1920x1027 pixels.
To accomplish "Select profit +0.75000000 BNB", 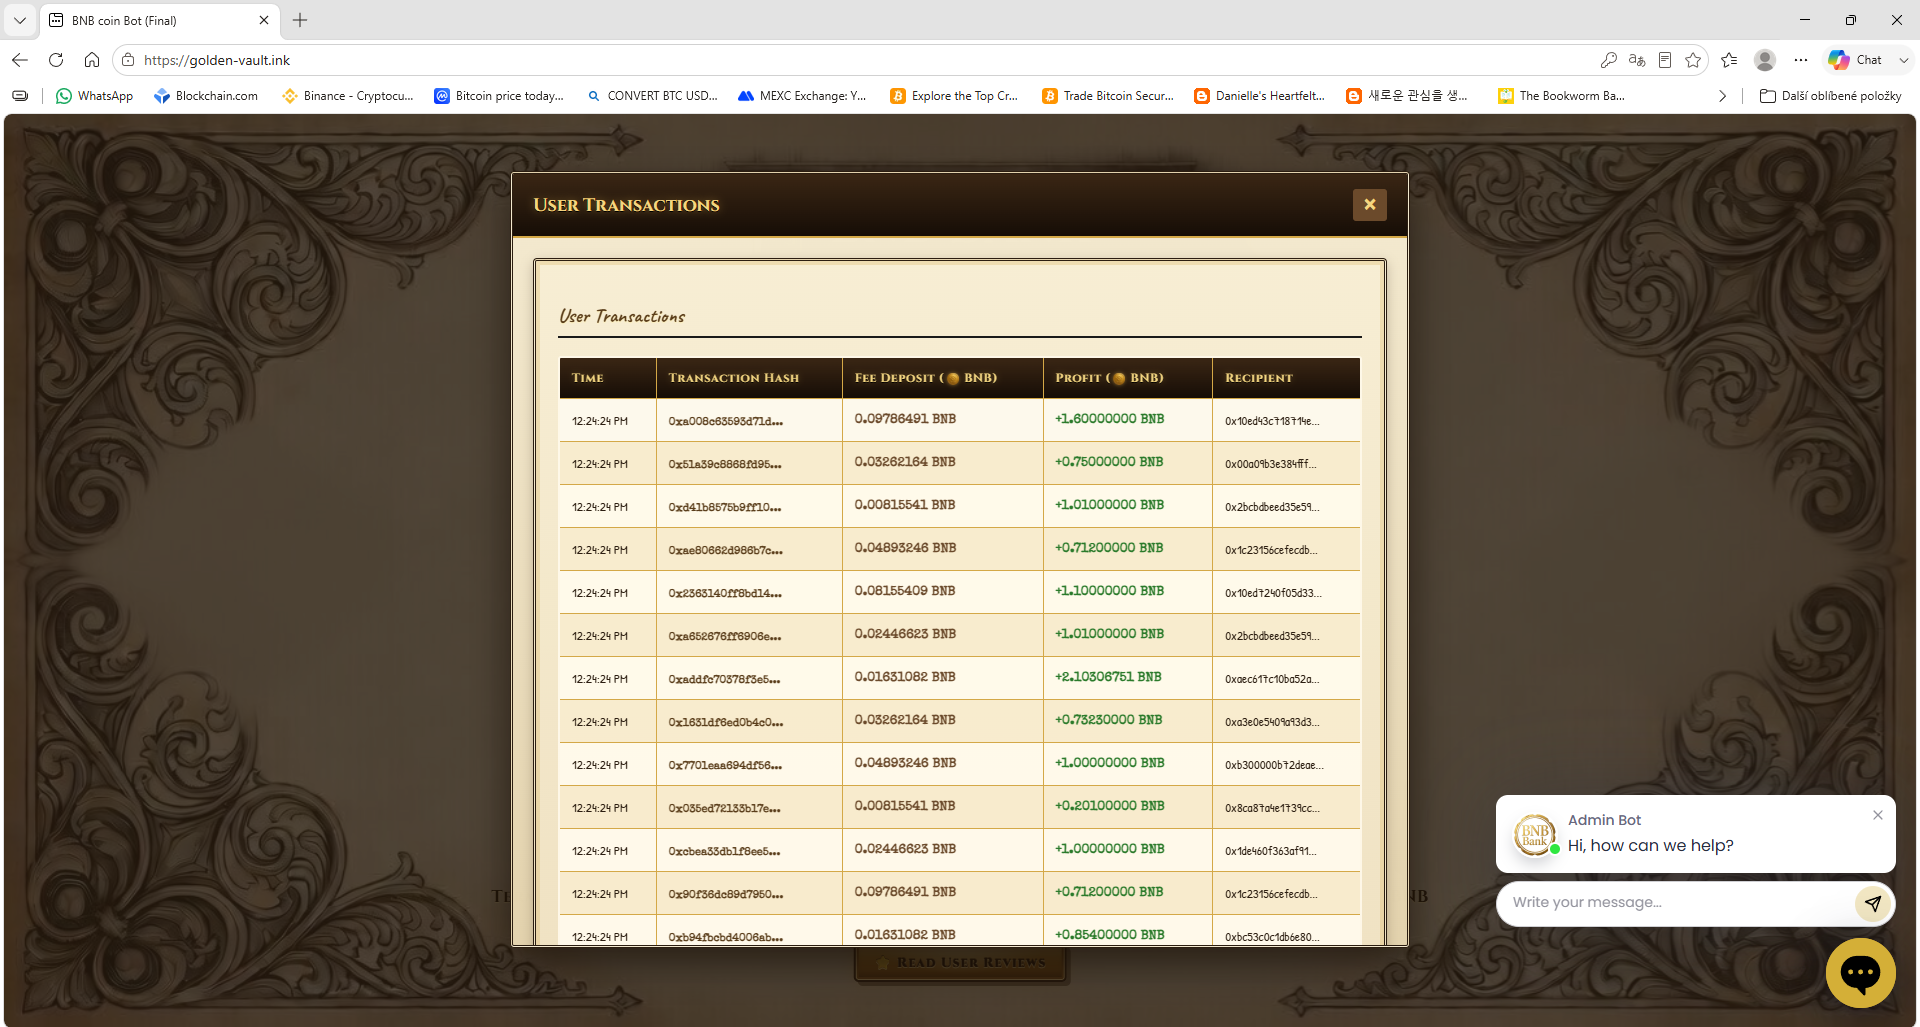I will [x=1109, y=462].
